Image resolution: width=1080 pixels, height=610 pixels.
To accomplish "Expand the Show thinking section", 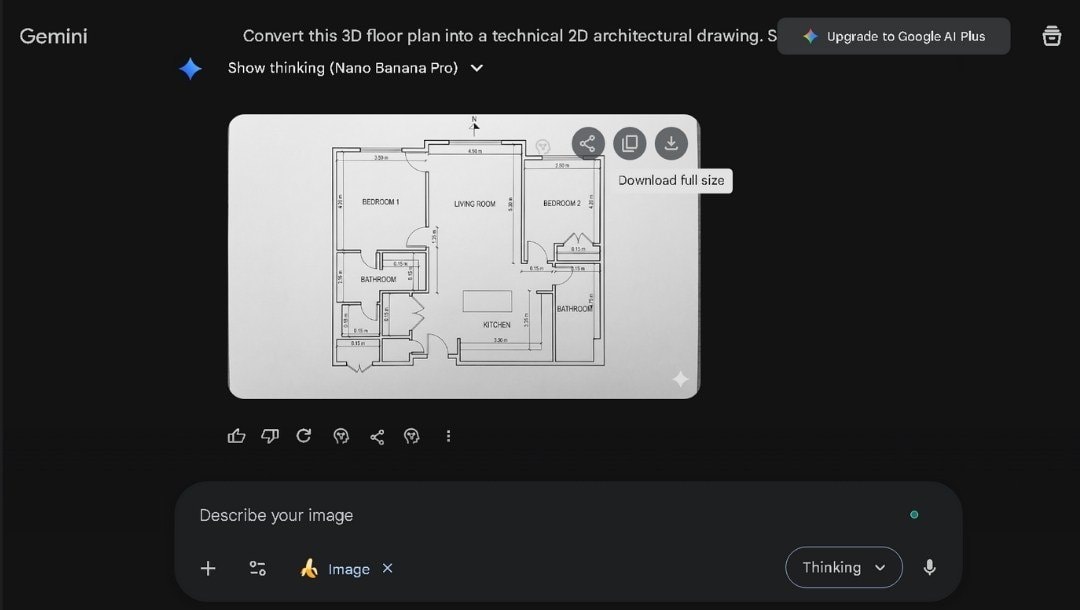I will (476, 68).
